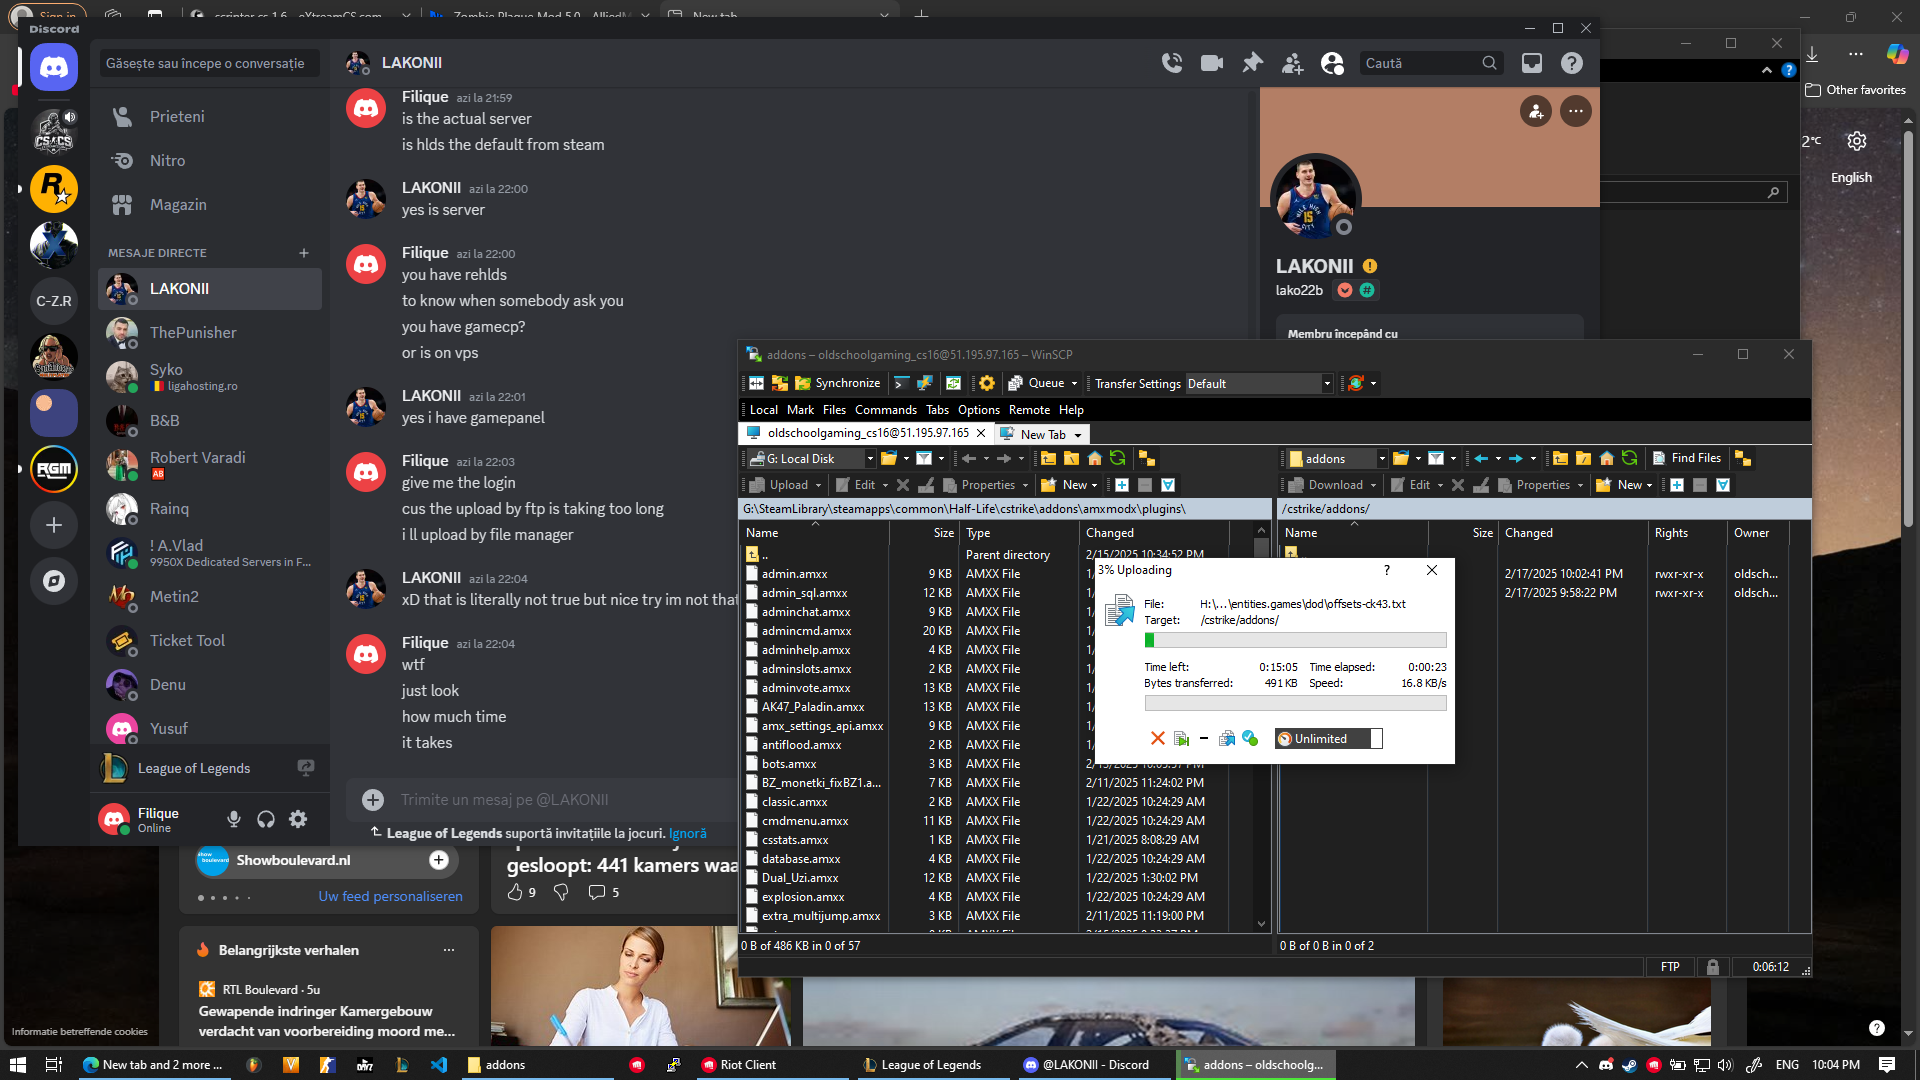Open the Remote menu in WinSCP
Screen dimensions: 1920x1080
click(1029, 410)
